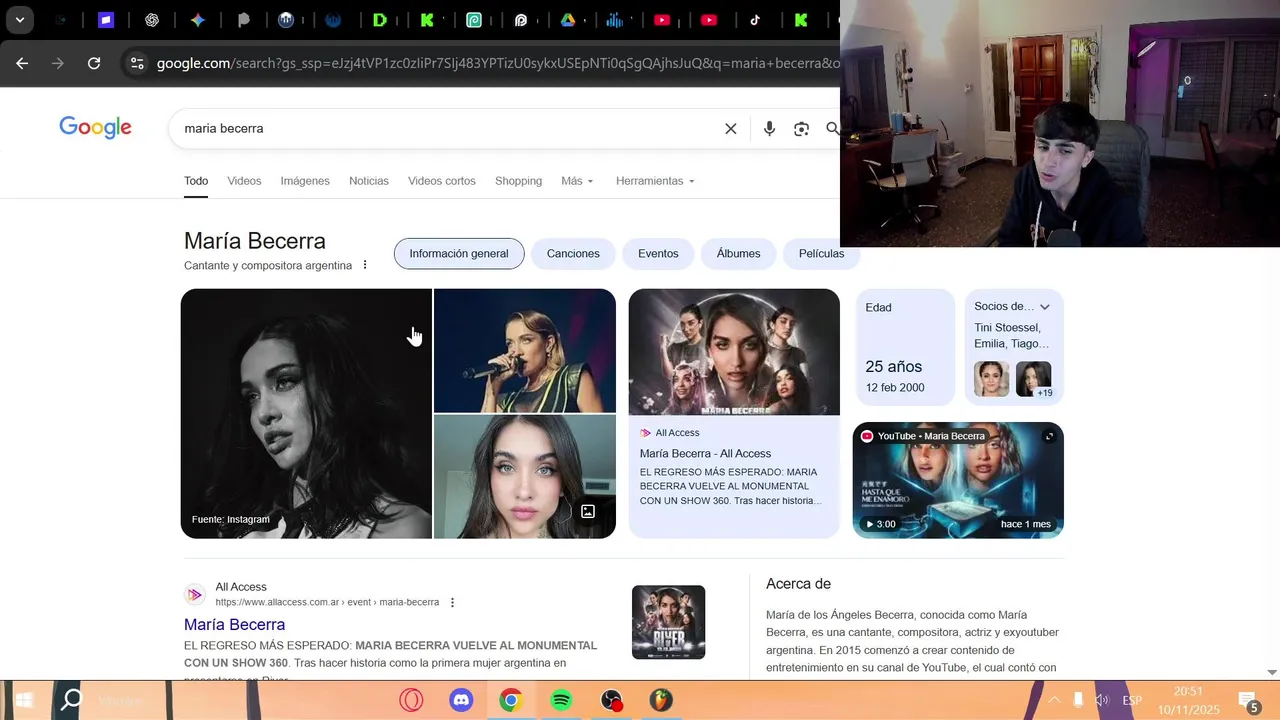Select the Películas chip

point(821,253)
